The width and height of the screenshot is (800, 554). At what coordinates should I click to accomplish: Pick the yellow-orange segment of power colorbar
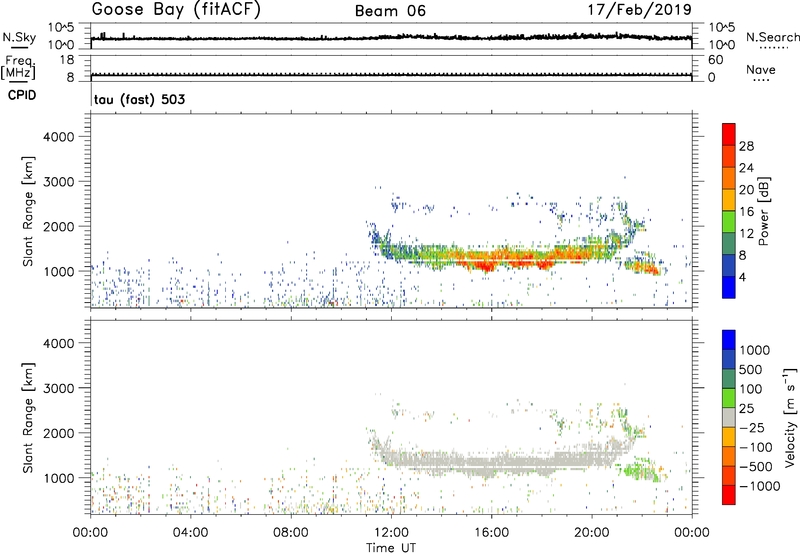tap(729, 200)
